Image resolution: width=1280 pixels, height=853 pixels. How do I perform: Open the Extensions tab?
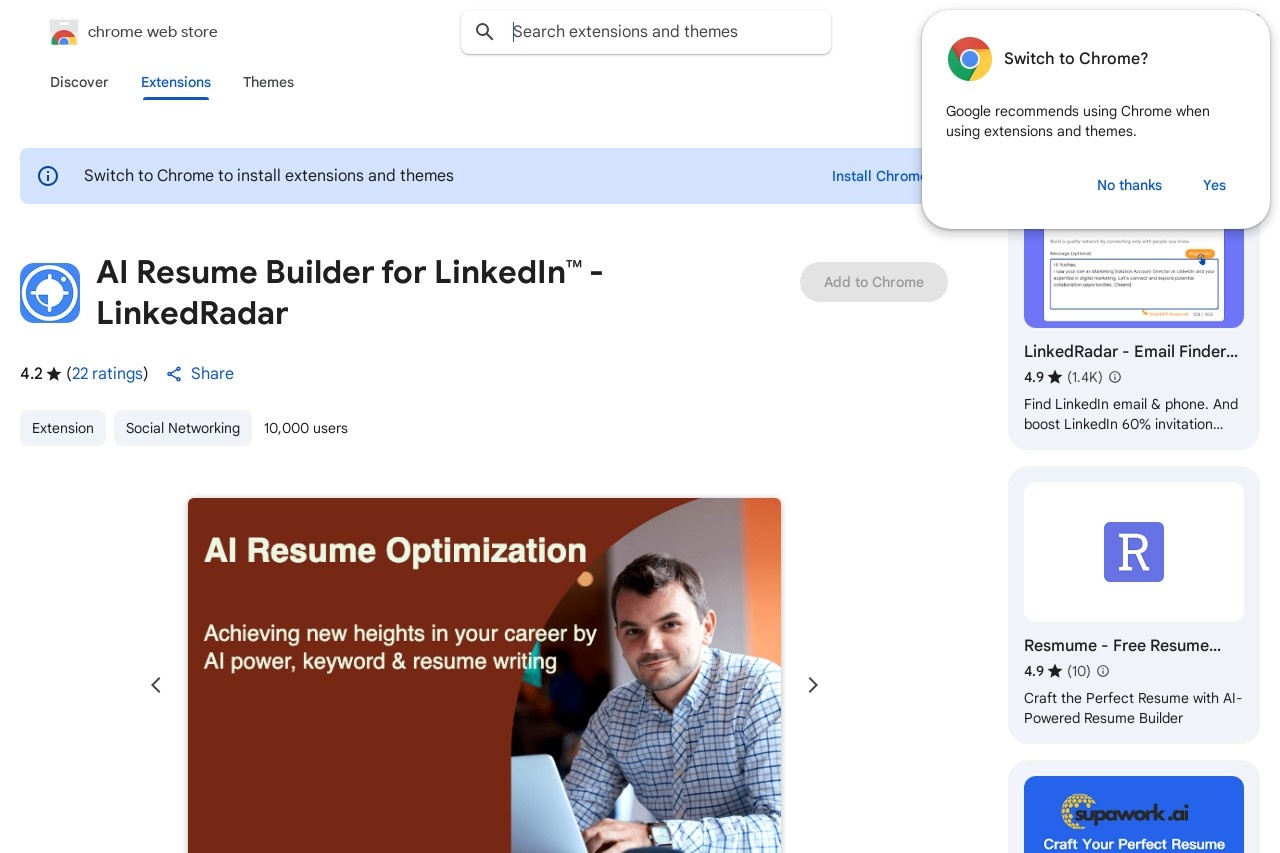tap(176, 82)
